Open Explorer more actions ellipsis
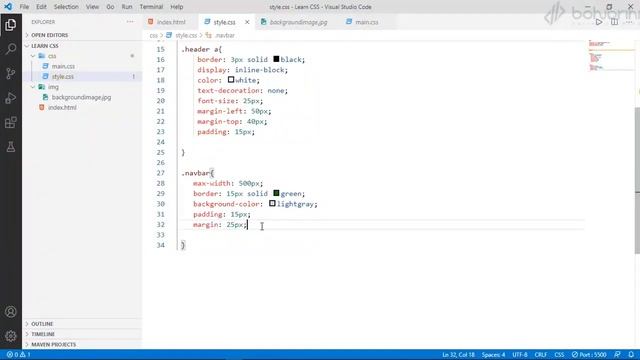Image resolution: width=640 pixels, height=360 pixels. [x=130, y=22]
